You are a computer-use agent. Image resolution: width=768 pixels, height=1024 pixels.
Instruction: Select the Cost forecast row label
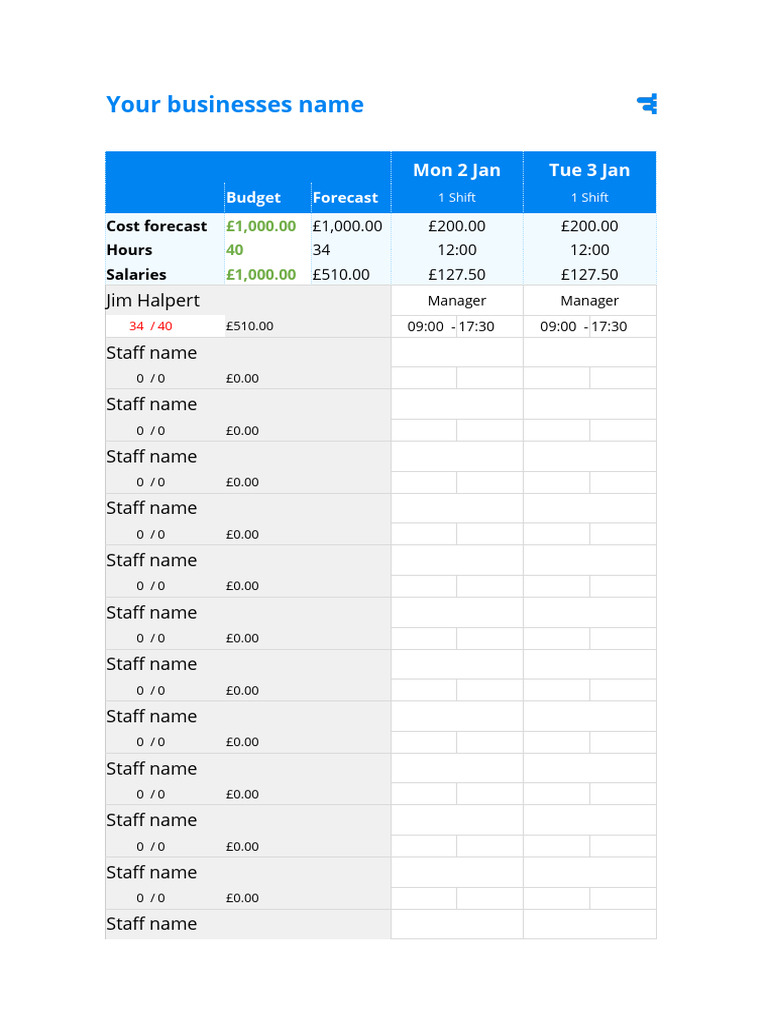tap(157, 226)
